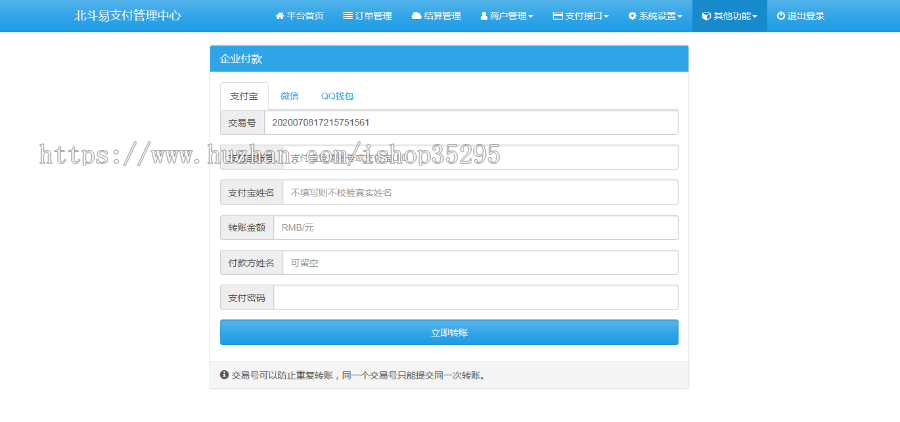Select the 支付宝 tab
The width and height of the screenshot is (900, 422).
pos(244,96)
